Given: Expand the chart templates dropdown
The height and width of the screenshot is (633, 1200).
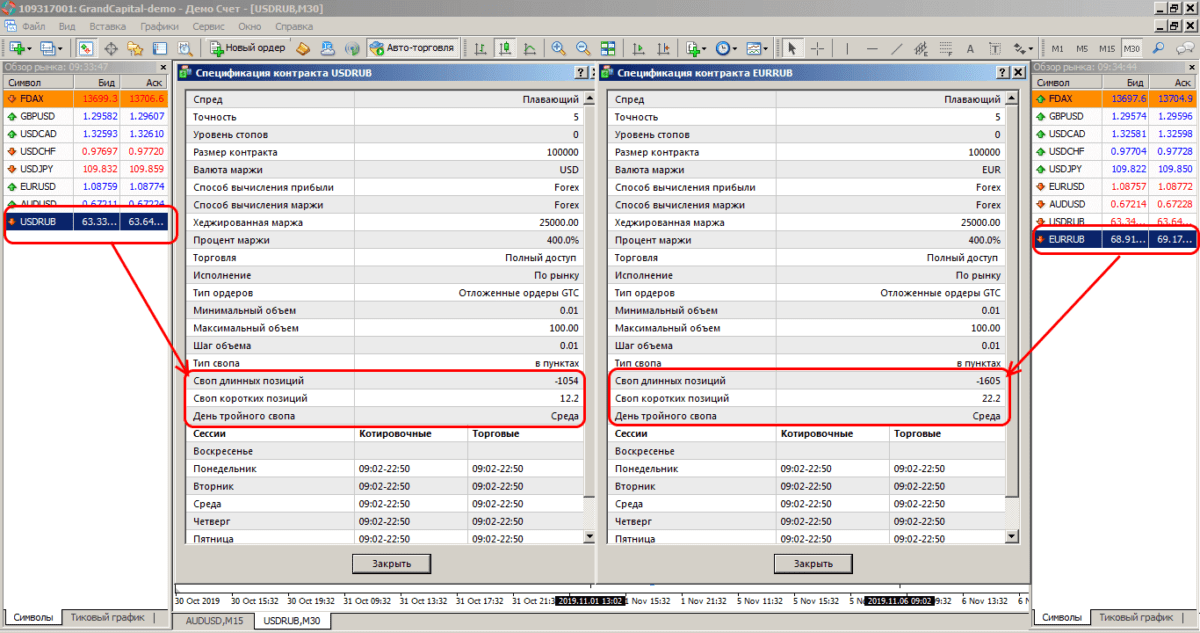Looking at the screenshot, I should coord(765,47).
